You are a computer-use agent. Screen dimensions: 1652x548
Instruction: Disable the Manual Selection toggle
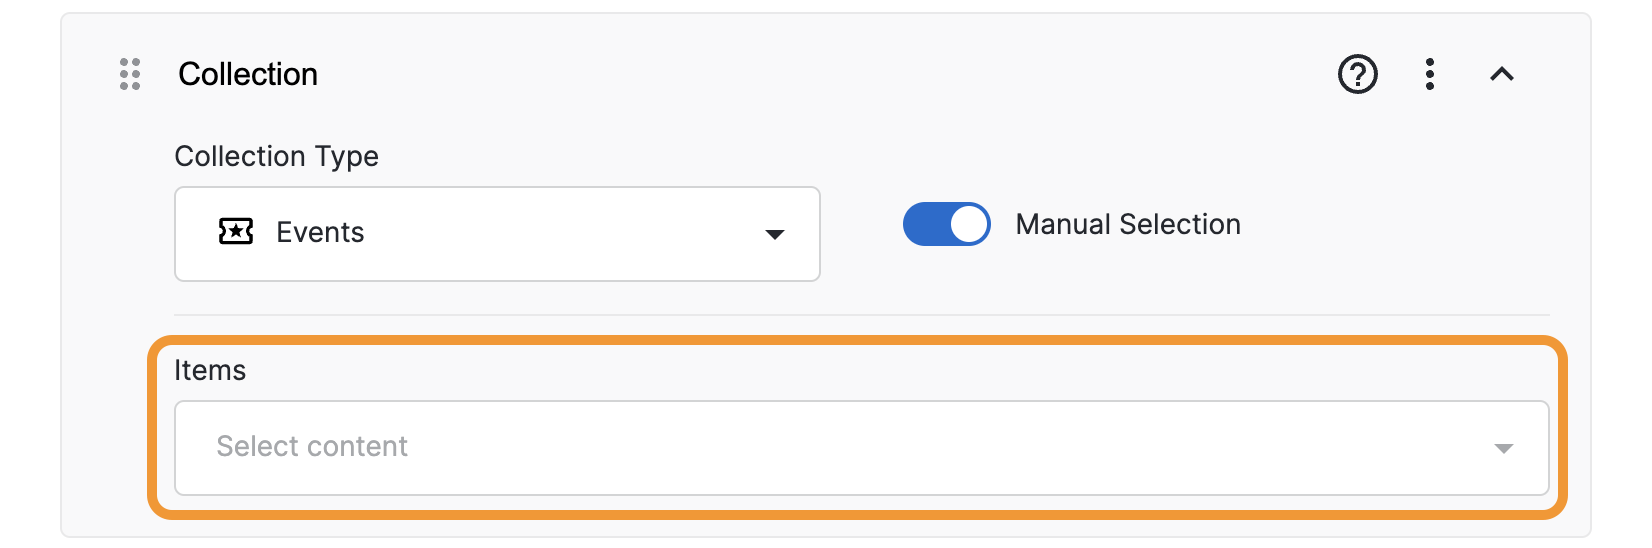coord(946,224)
